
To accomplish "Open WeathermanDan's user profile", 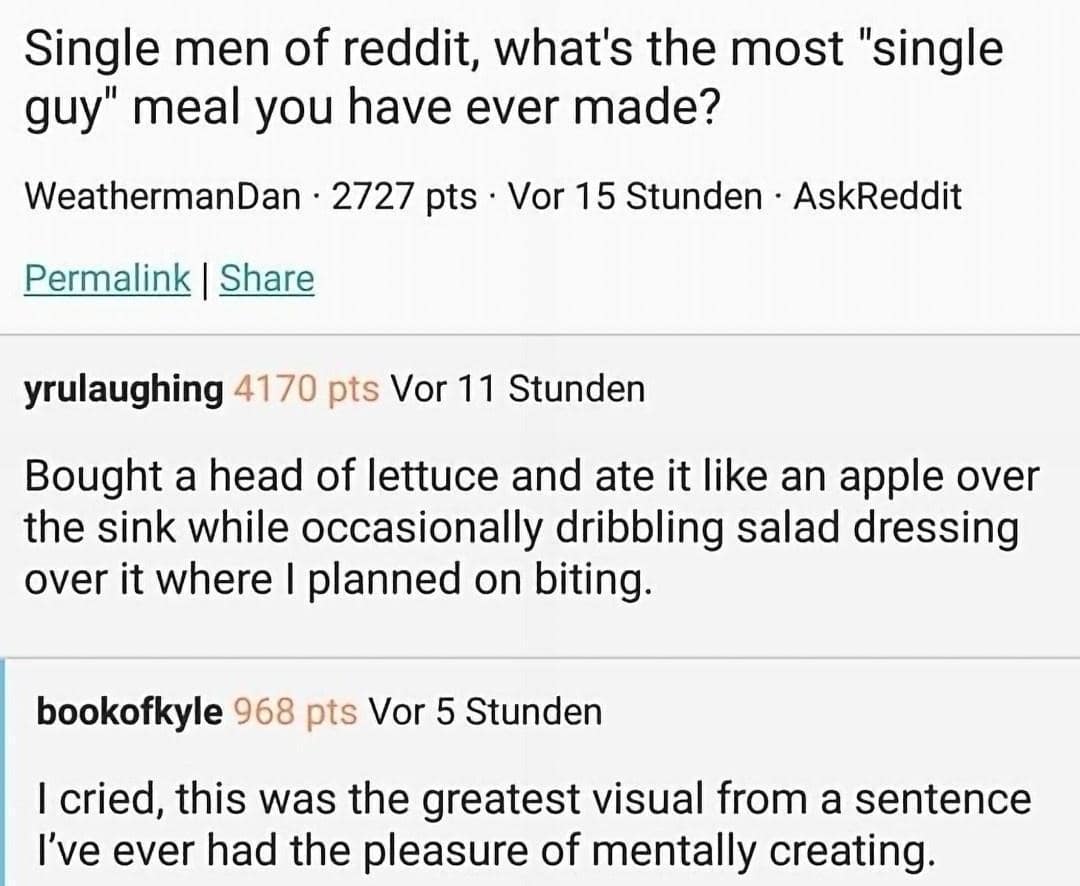I will tap(162, 196).
